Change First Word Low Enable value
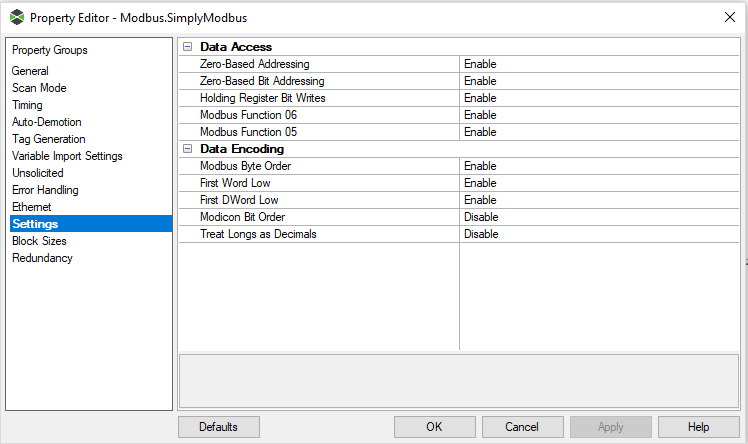 599,183
